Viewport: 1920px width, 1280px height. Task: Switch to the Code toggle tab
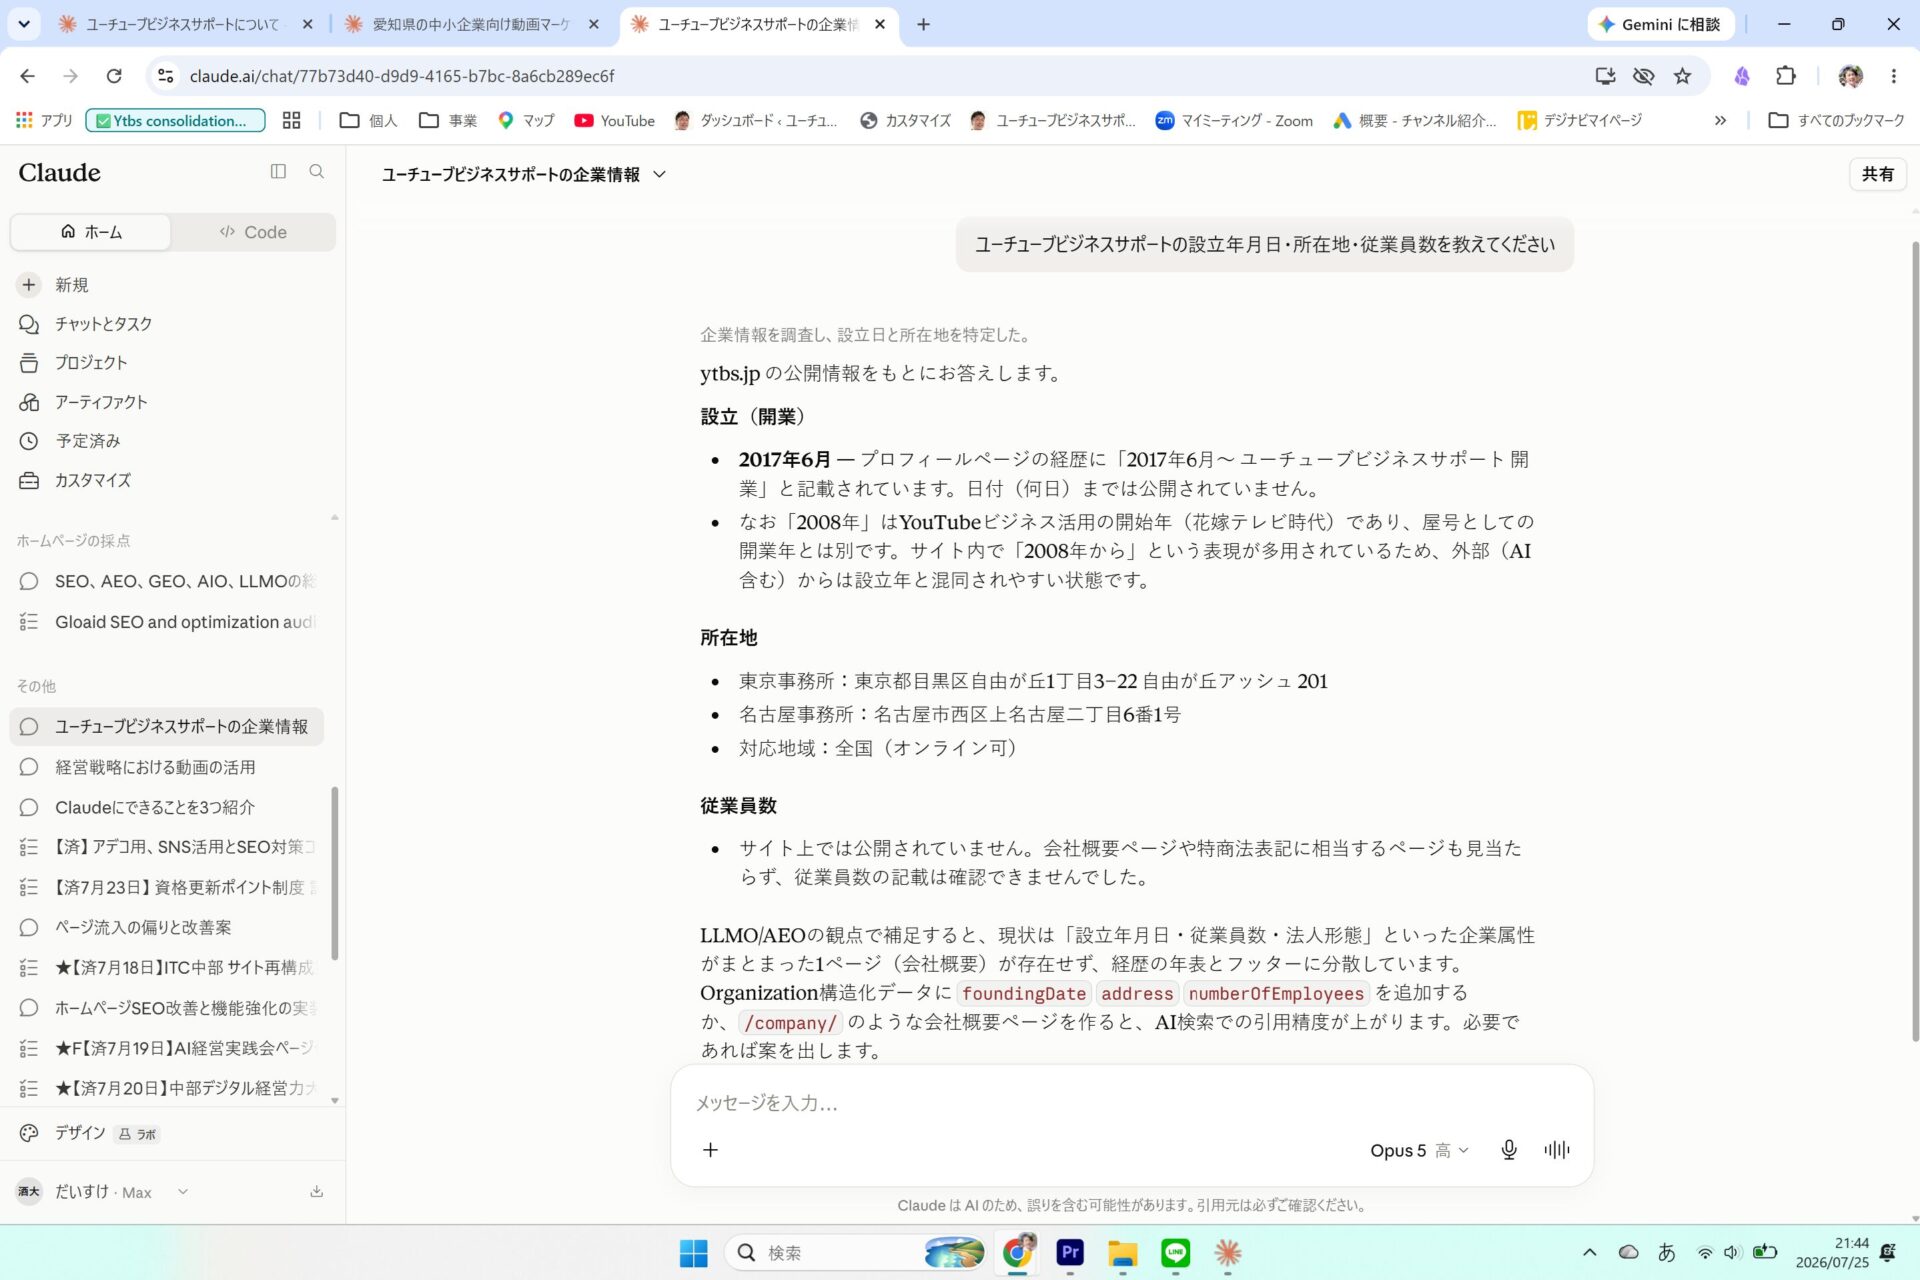coord(253,232)
